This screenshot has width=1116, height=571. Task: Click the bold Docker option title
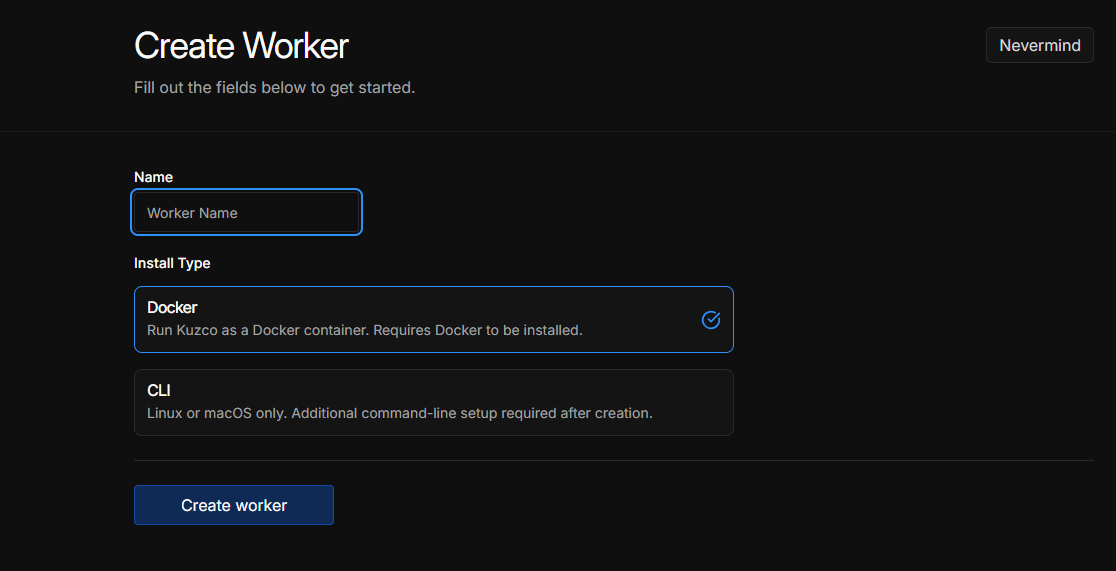[x=172, y=308]
